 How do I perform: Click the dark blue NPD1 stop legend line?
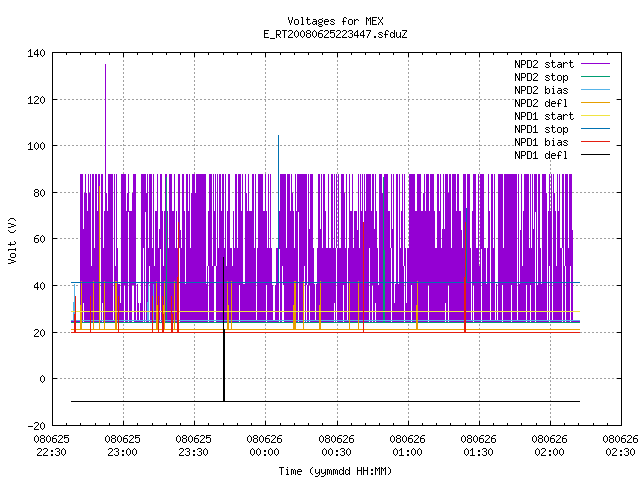[x=596, y=129]
